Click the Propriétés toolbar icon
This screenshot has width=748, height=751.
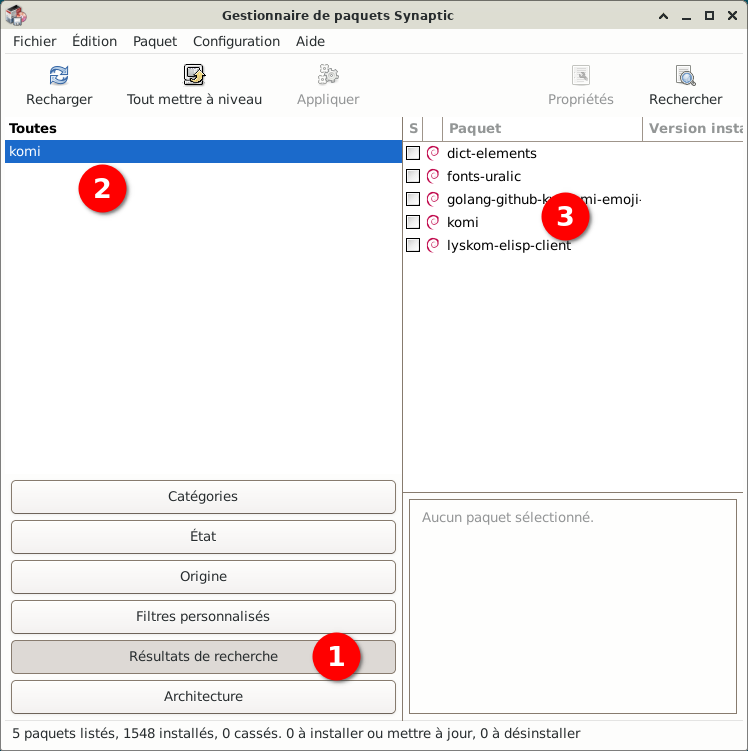[580, 75]
